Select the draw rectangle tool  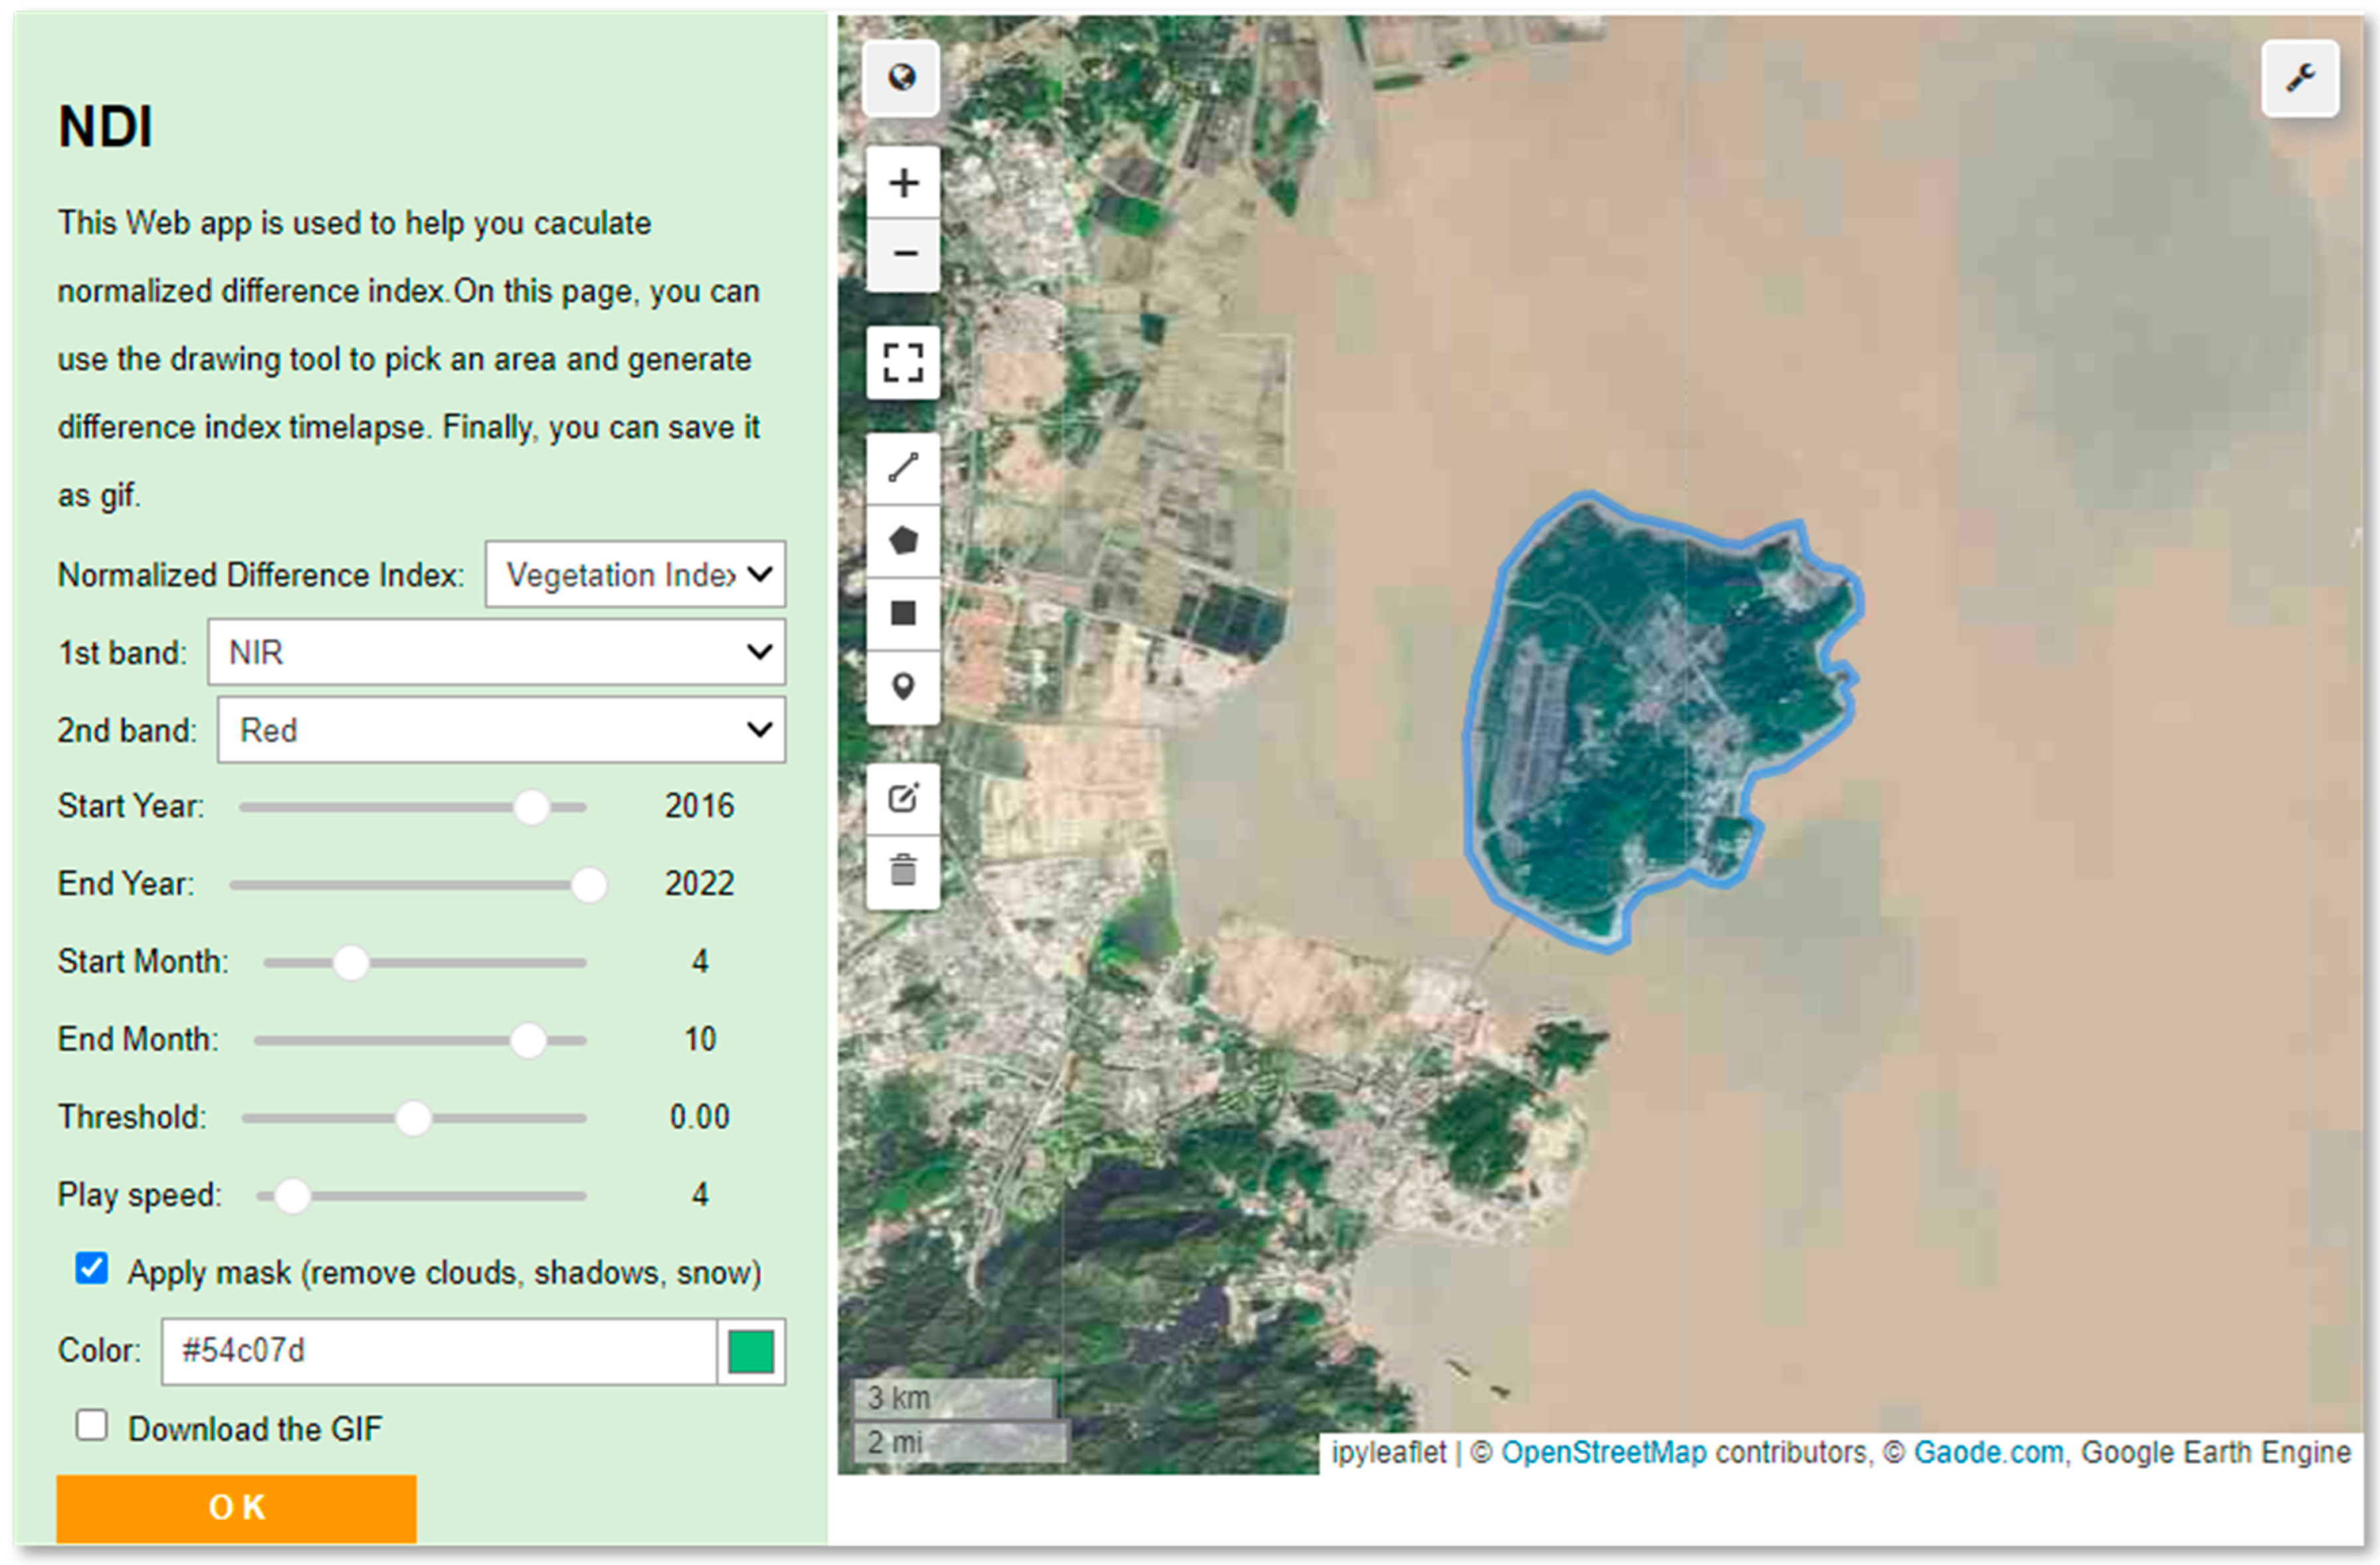(903, 613)
